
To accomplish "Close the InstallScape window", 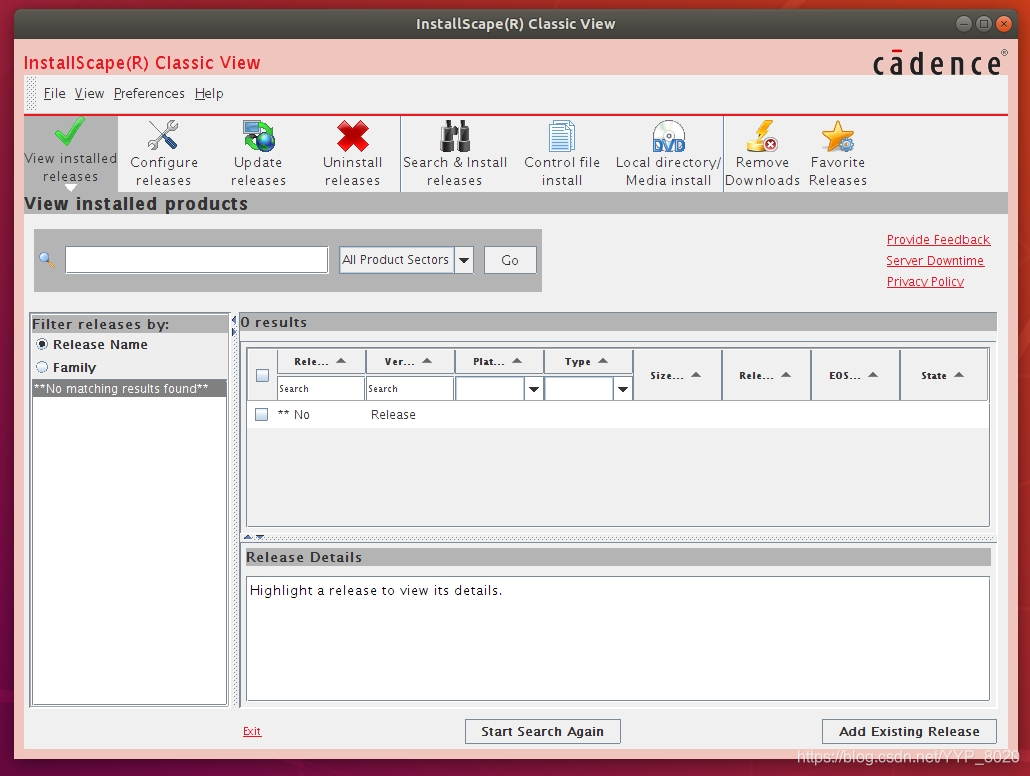I will coord(1004,24).
